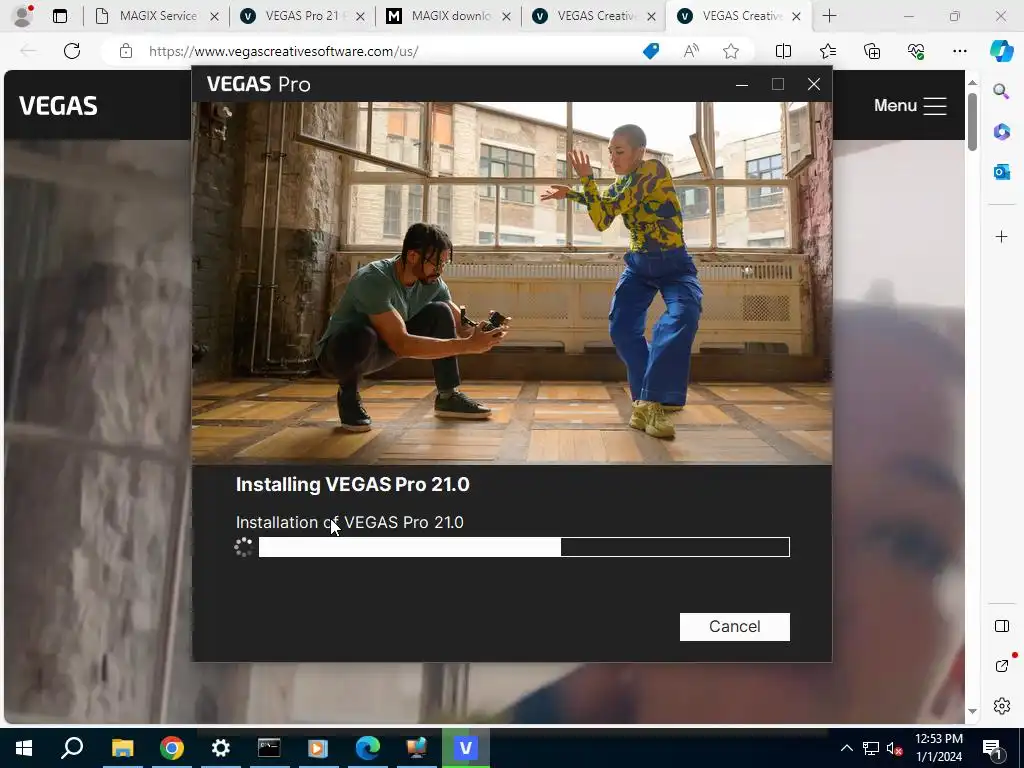The image size is (1024, 768).
Task: Minimize the VEGAS Pro installer window
Action: click(742, 84)
